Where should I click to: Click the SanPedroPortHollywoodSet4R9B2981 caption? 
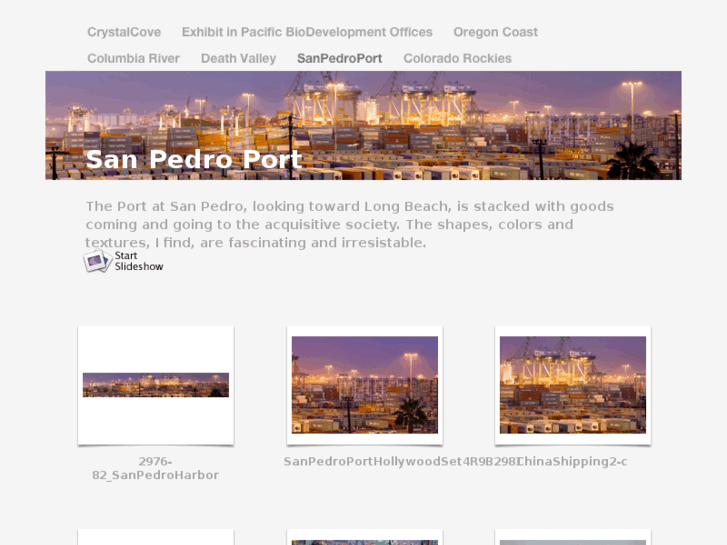point(401,462)
